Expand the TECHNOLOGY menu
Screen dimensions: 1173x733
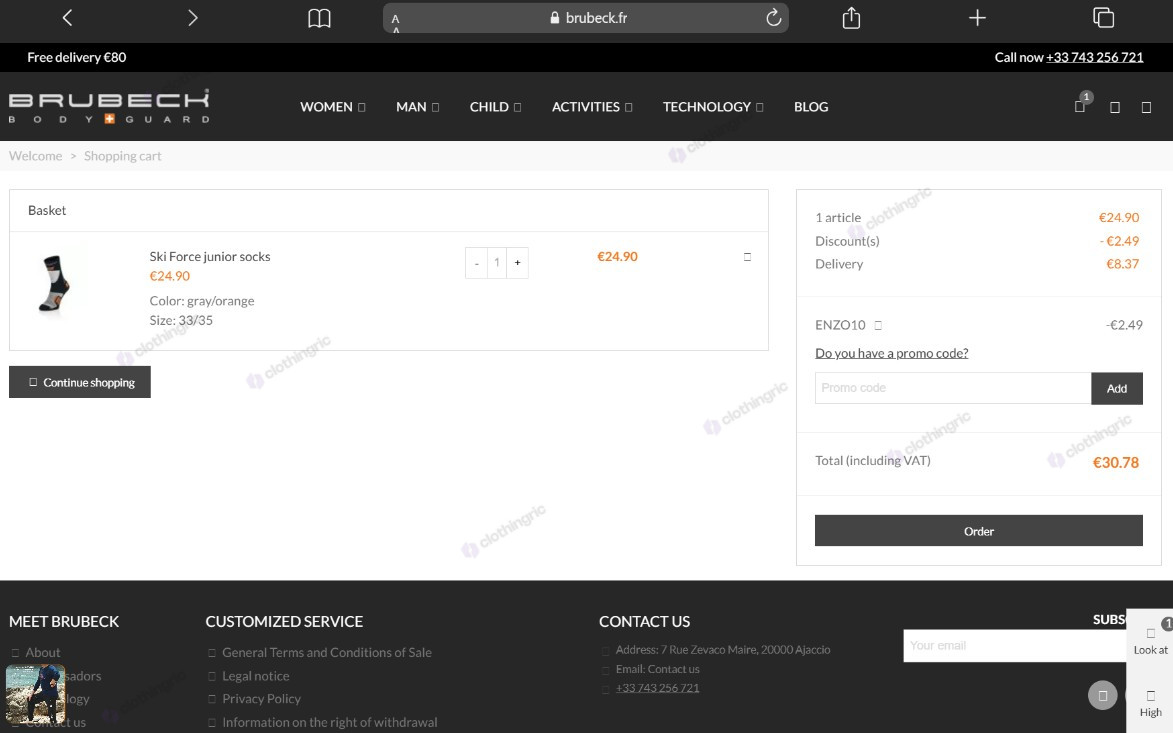point(713,107)
